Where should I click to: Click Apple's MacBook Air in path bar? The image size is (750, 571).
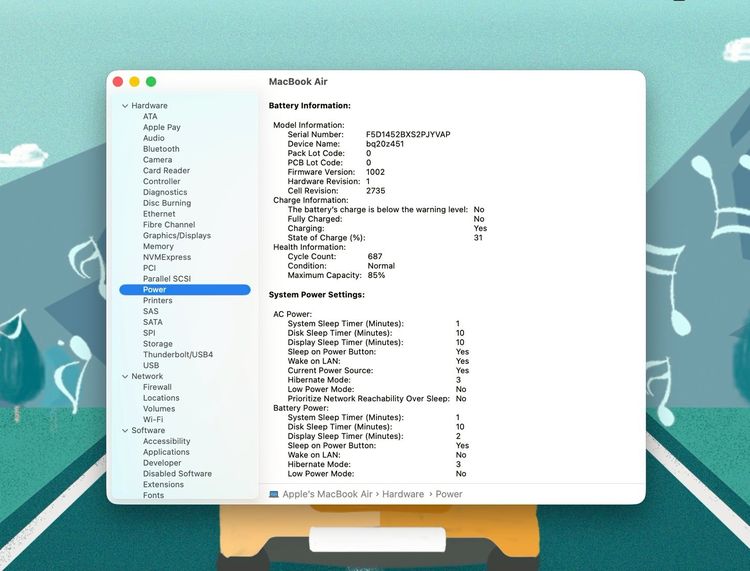pos(327,494)
